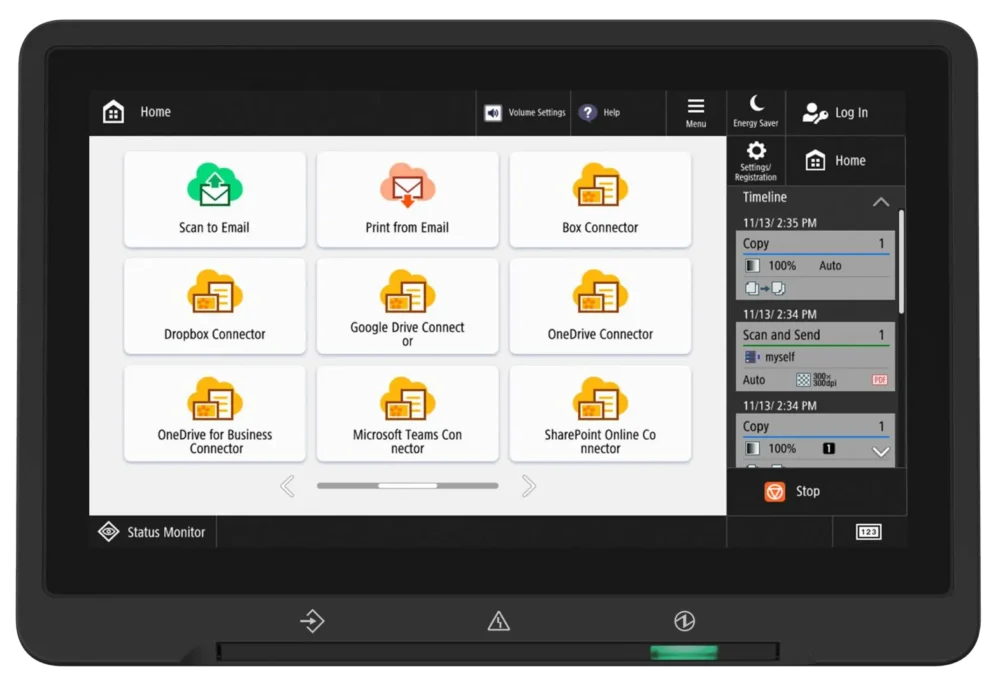Open the Print from Email app
Viewport: 1000px width, 682px height.
(407, 199)
